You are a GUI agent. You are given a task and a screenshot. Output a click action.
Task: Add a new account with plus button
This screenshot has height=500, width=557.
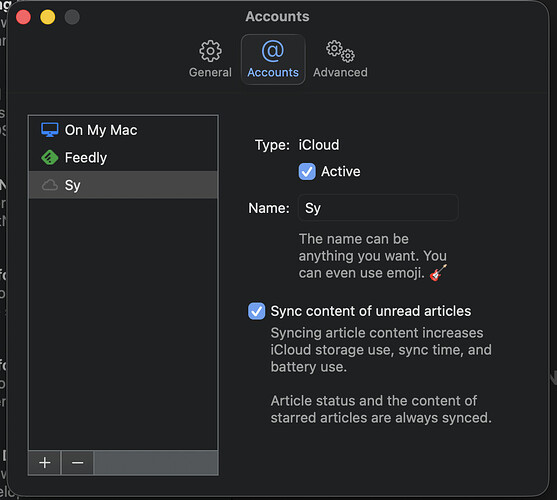45,463
